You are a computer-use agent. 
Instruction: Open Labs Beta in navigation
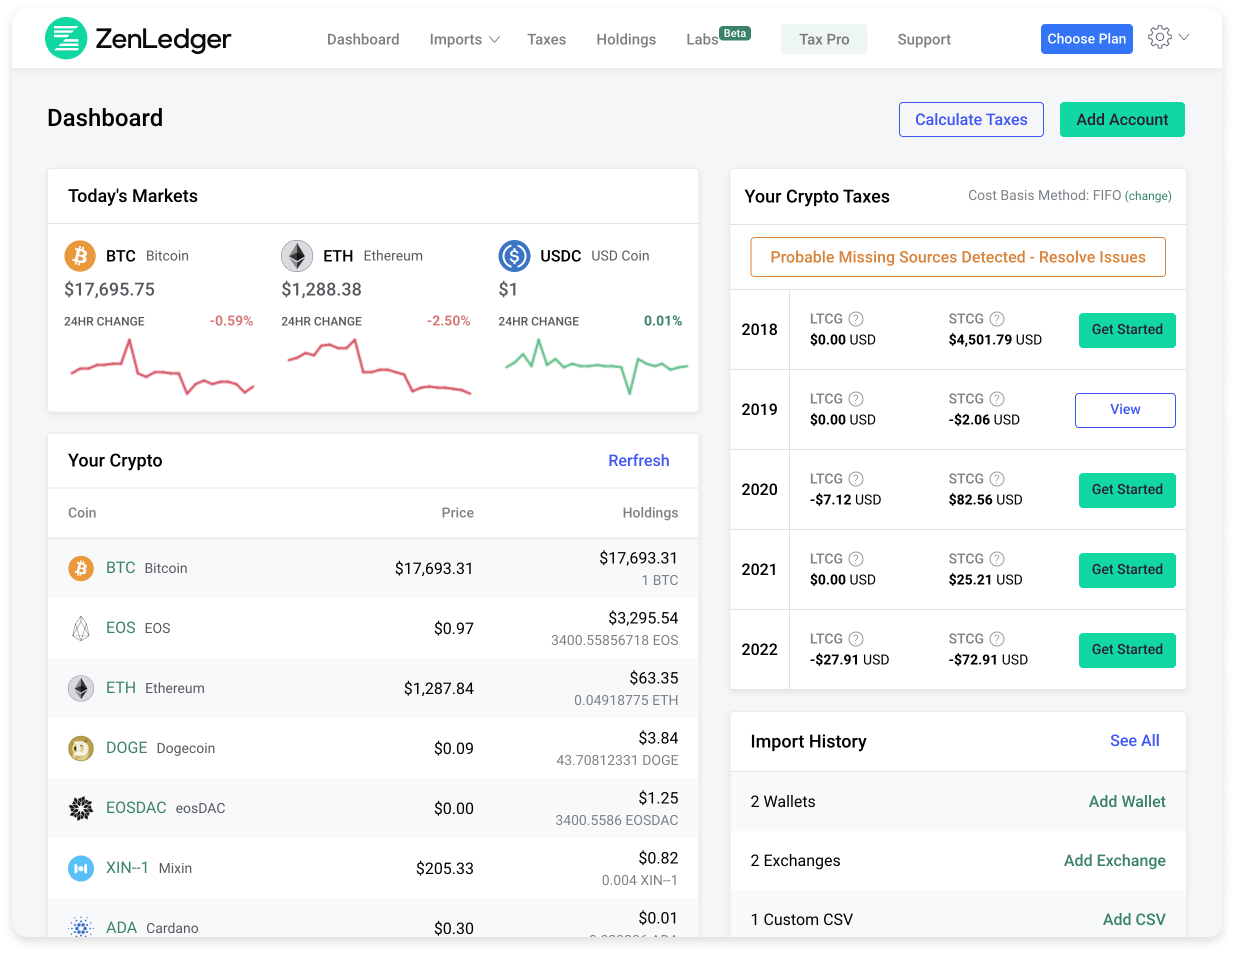718,38
